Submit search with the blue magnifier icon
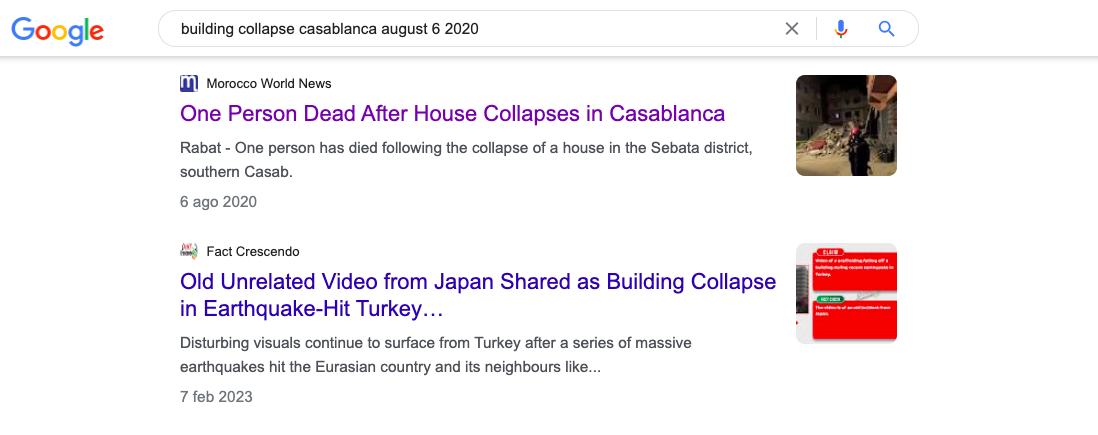This screenshot has height=435, width=1098. (887, 29)
